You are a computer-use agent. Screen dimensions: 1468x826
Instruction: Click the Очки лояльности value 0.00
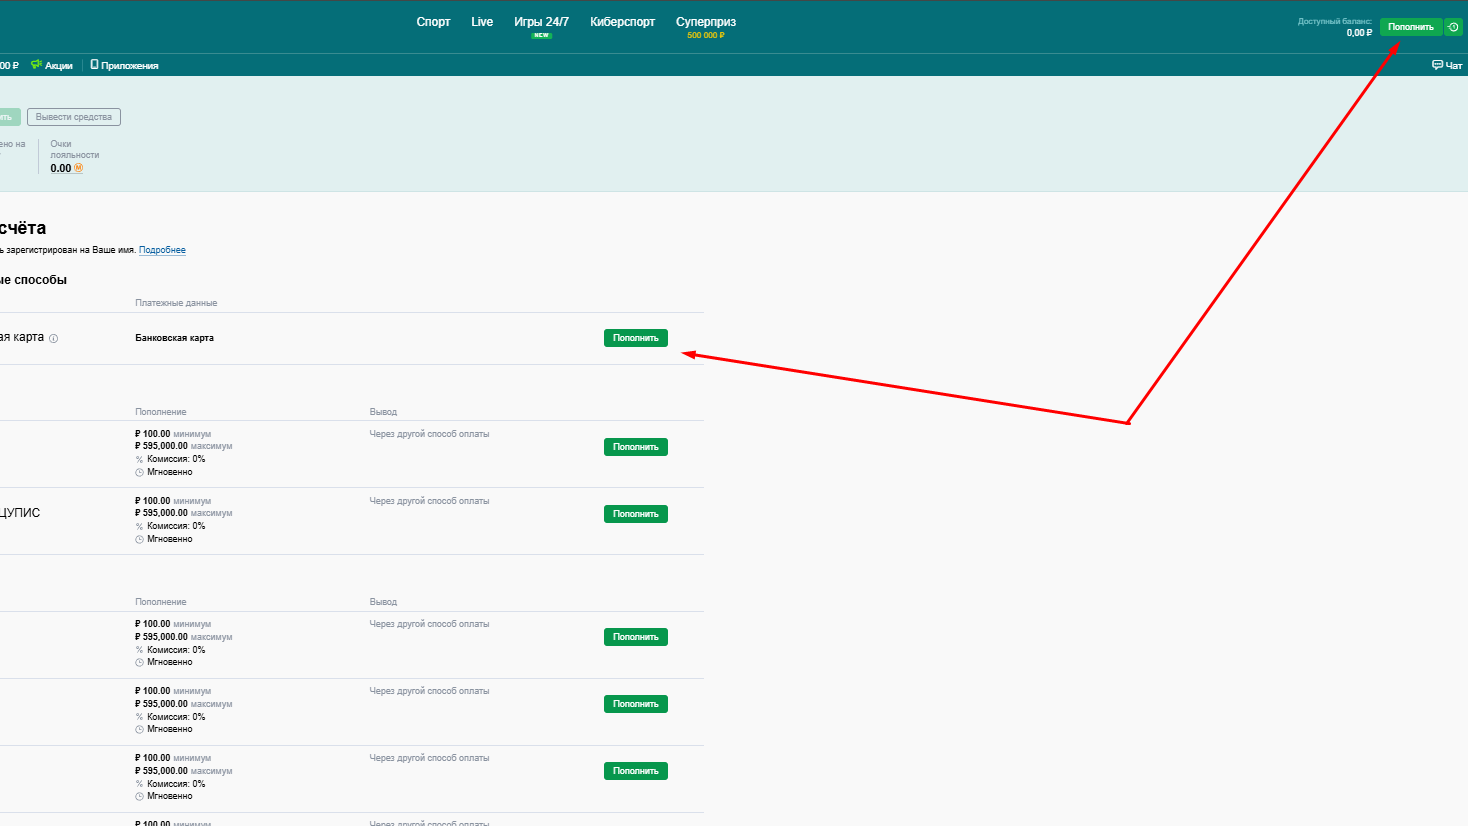point(61,169)
